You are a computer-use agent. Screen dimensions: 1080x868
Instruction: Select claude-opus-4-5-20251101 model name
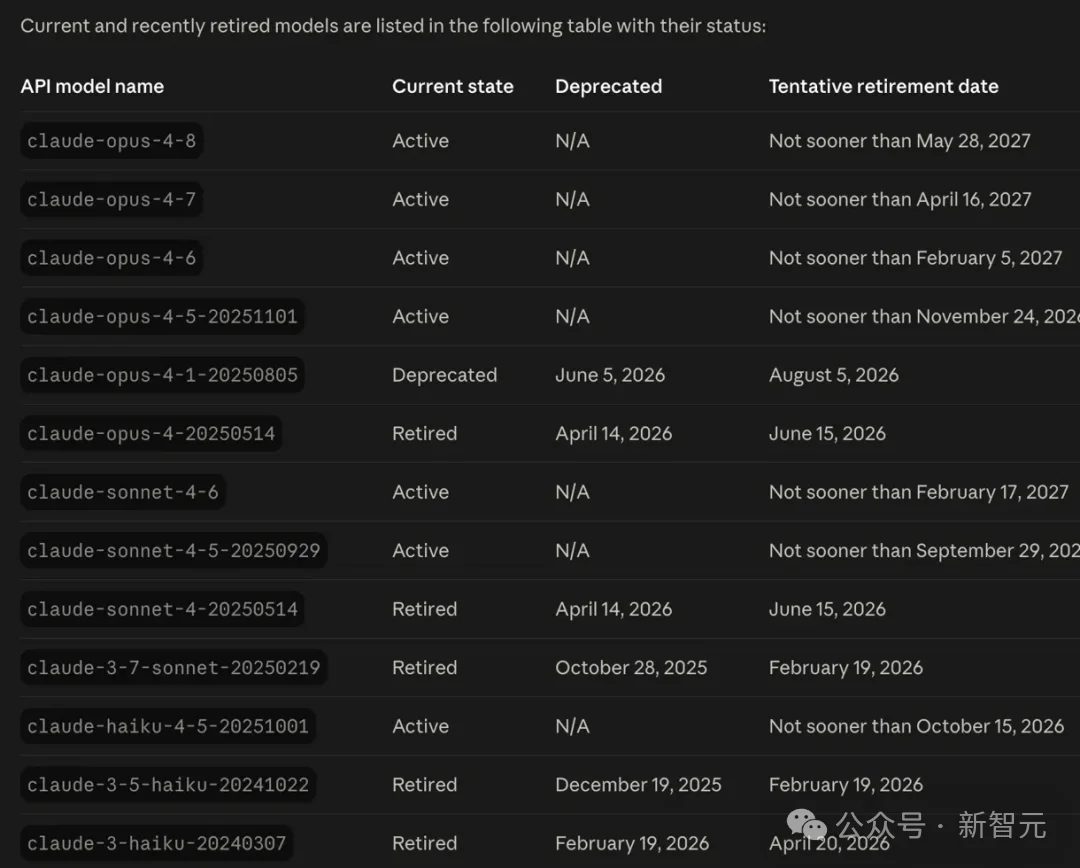pos(163,316)
